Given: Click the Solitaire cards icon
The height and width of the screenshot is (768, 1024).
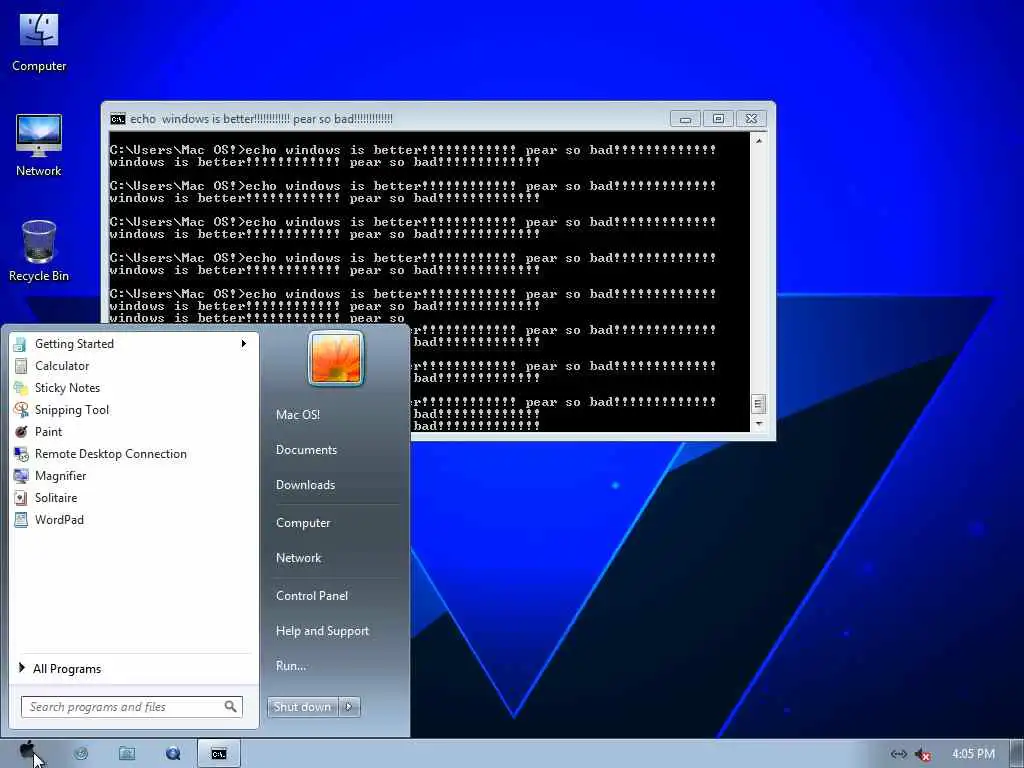Looking at the screenshot, I should pos(21,498).
